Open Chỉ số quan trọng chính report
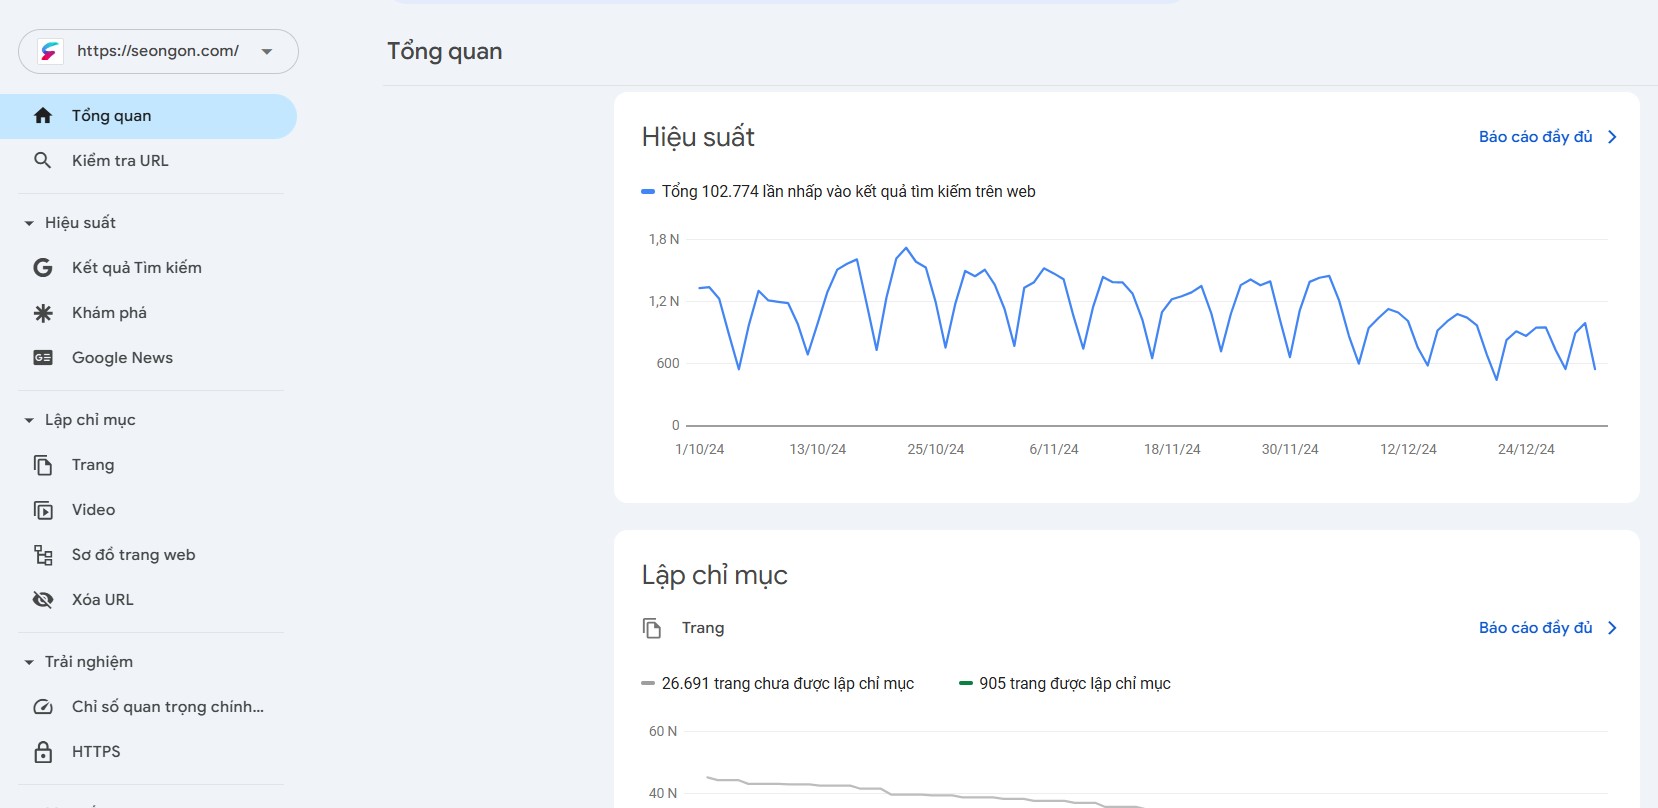This screenshot has width=1658, height=808. click(x=168, y=707)
